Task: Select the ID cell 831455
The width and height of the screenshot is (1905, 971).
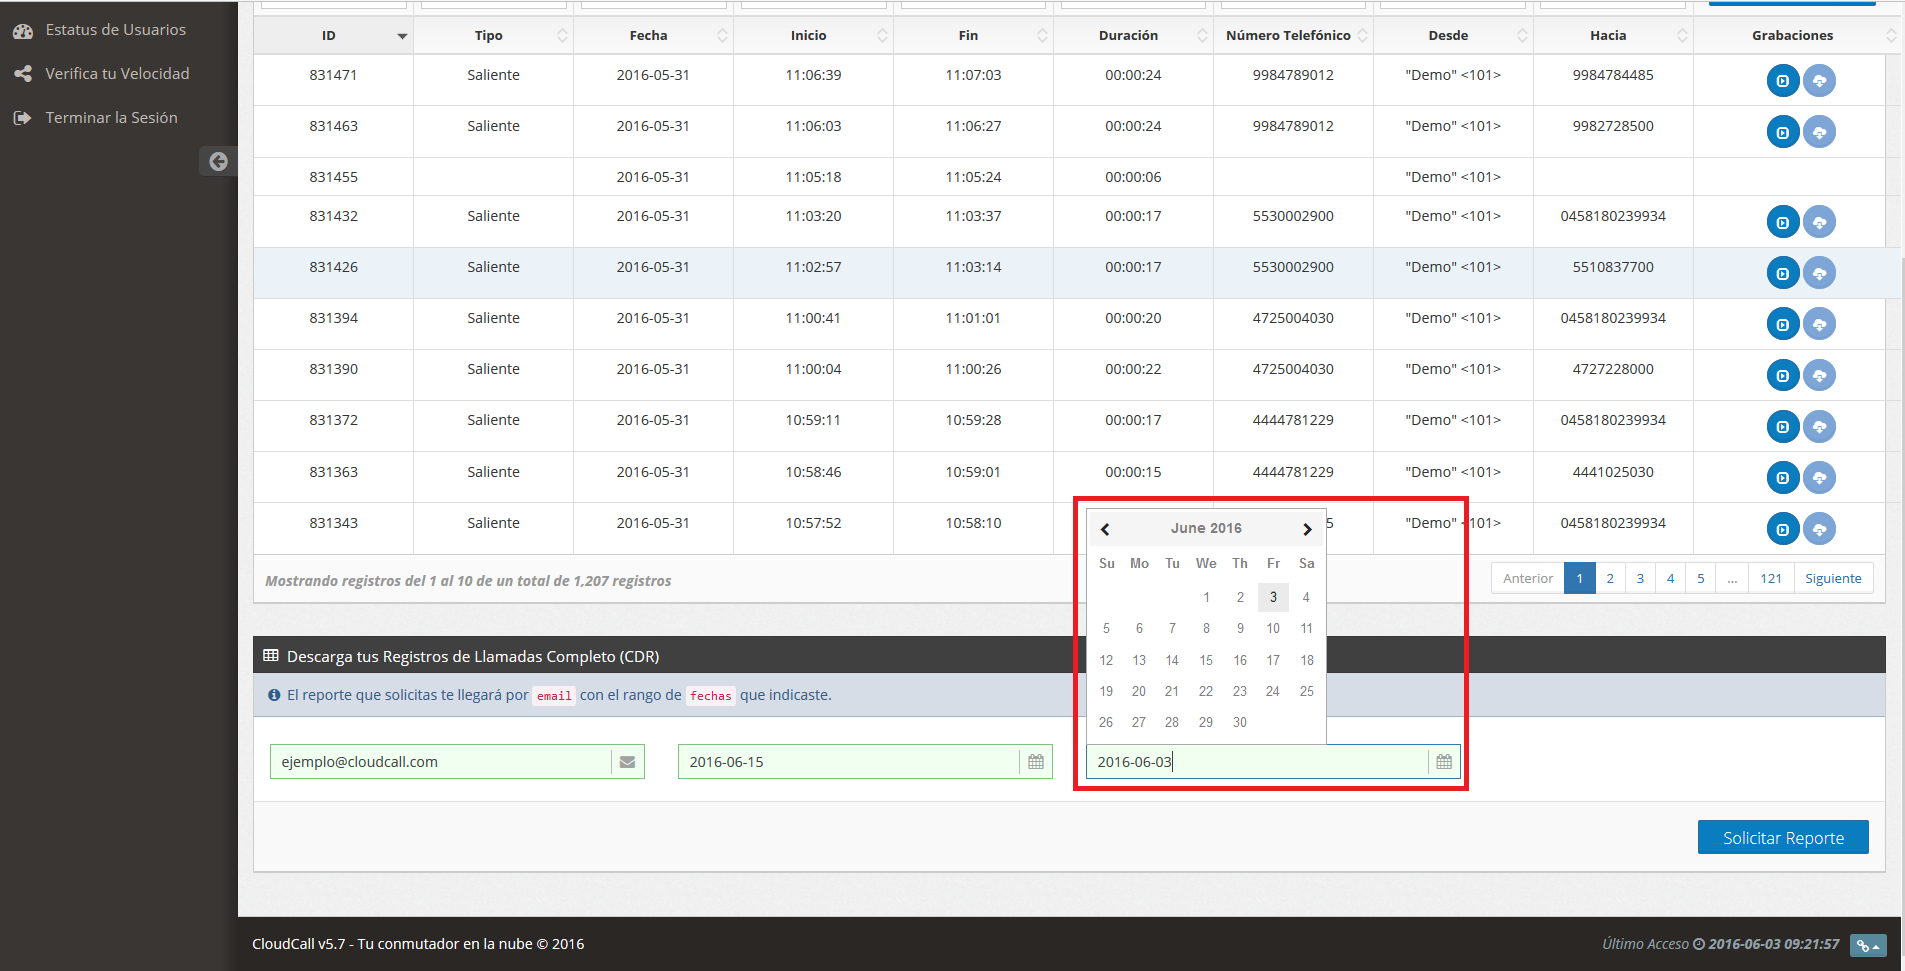Action: point(333,177)
